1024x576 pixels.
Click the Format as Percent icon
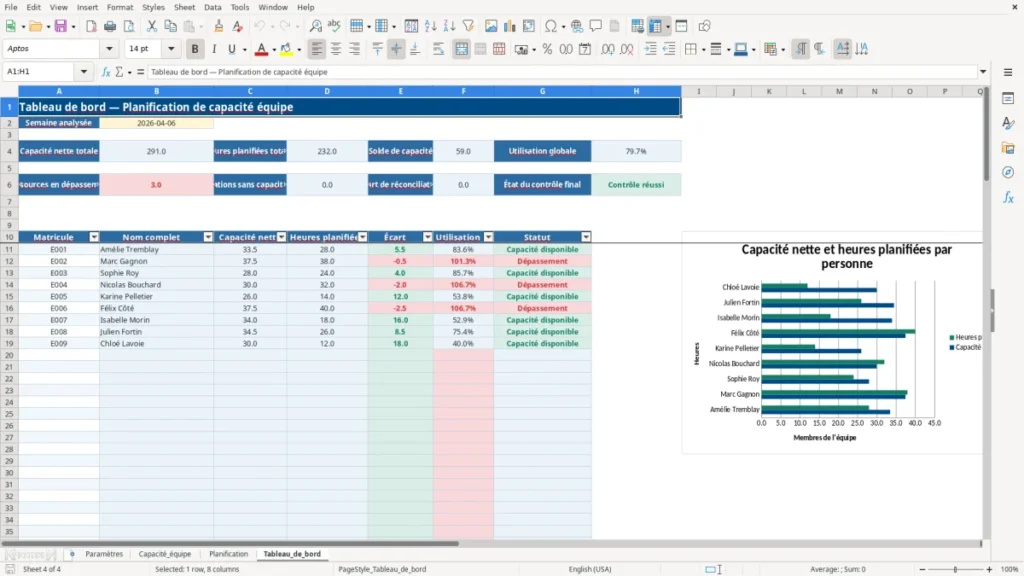547,49
